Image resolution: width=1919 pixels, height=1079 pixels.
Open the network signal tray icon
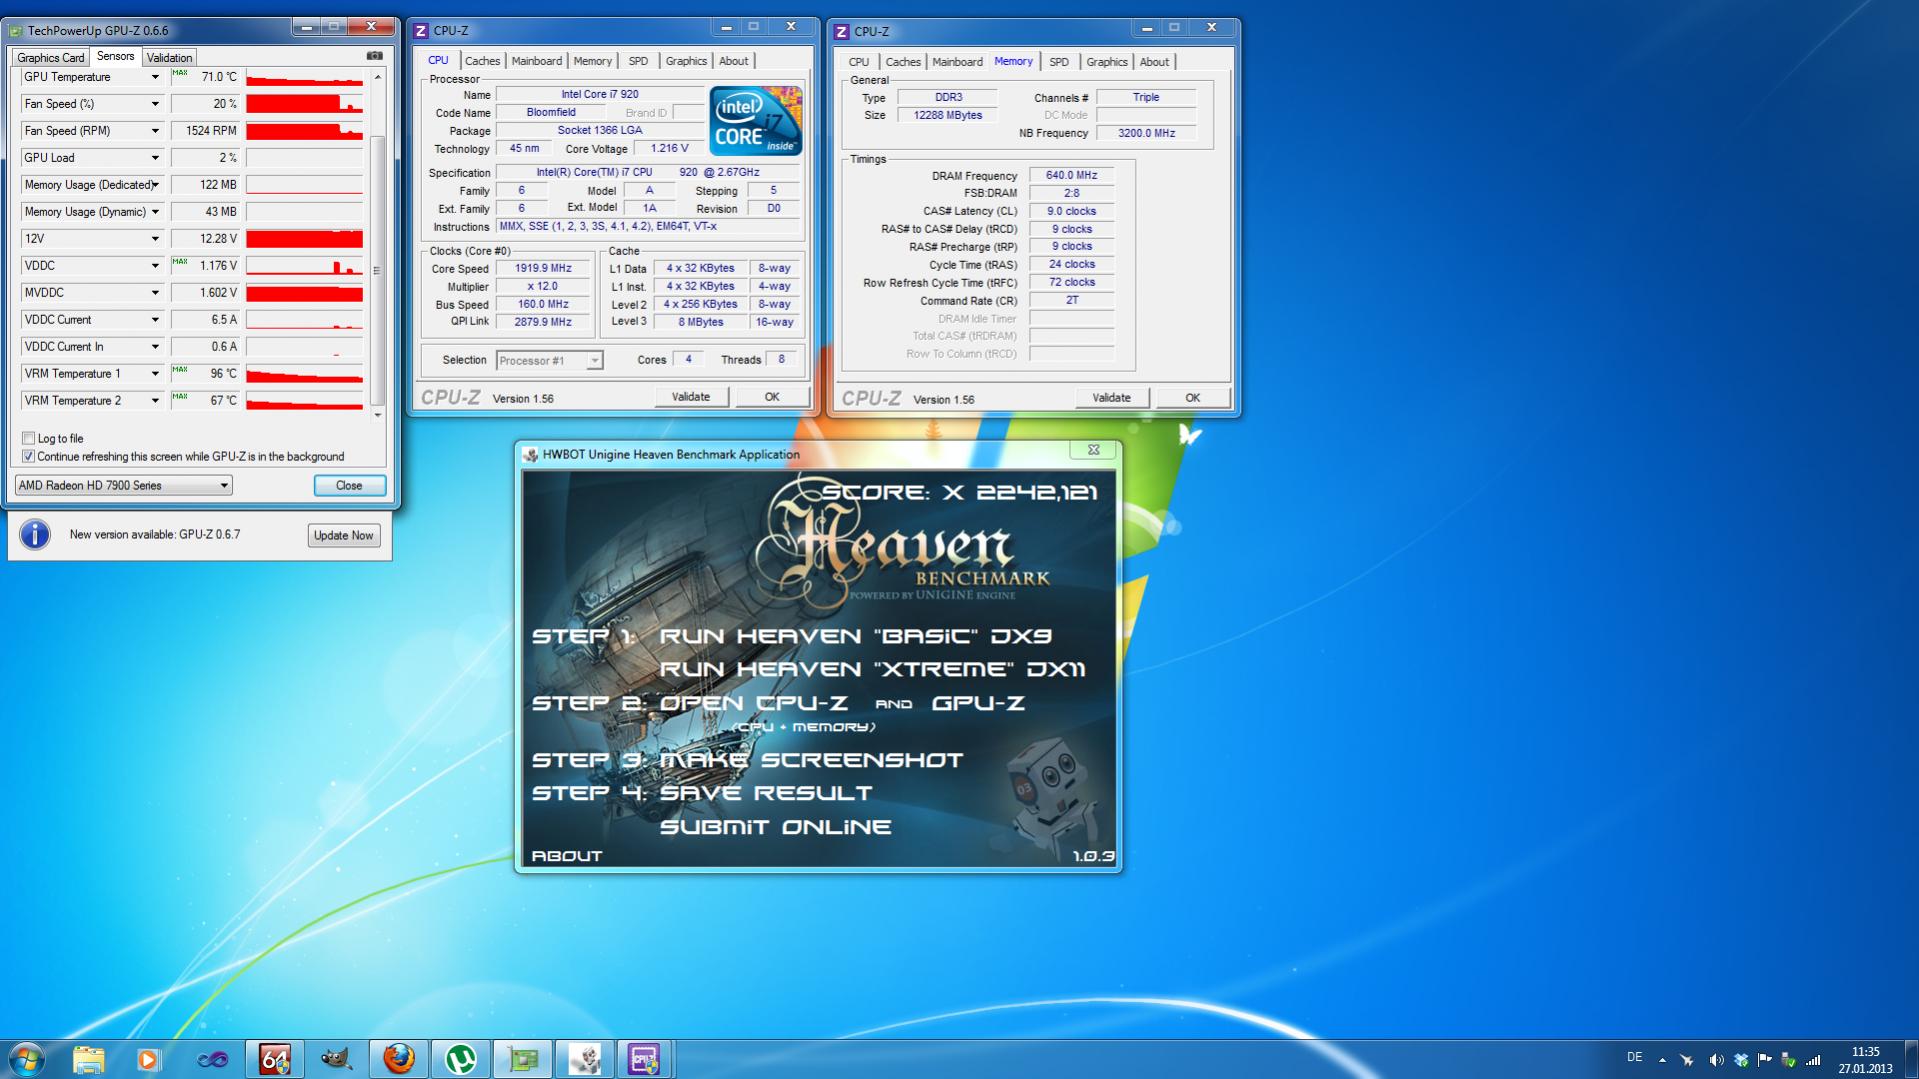(x=1813, y=1060)
